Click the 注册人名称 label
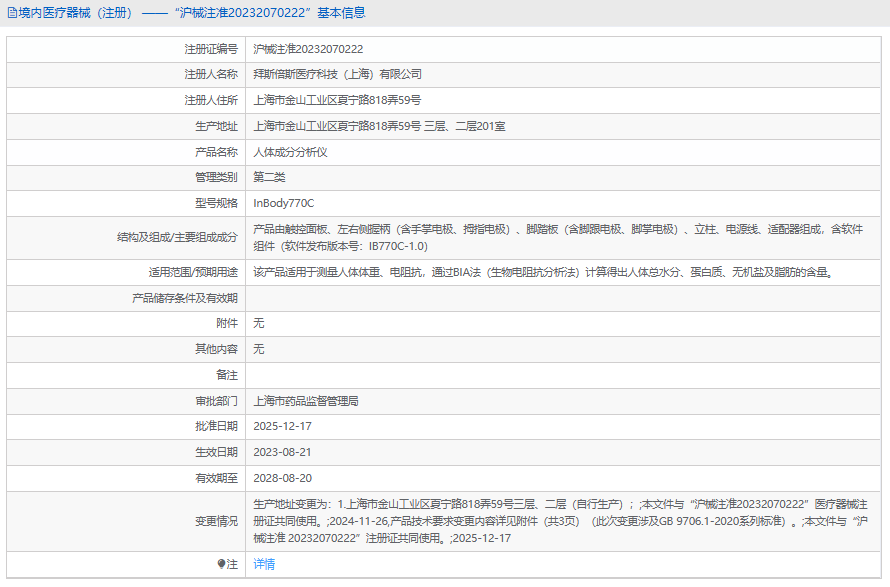 (211, 74)
